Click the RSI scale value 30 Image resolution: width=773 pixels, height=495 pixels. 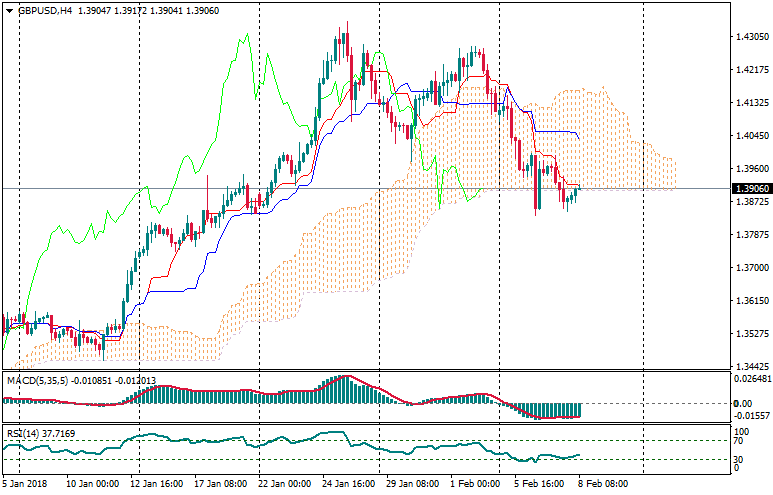(x=740, y=459)
